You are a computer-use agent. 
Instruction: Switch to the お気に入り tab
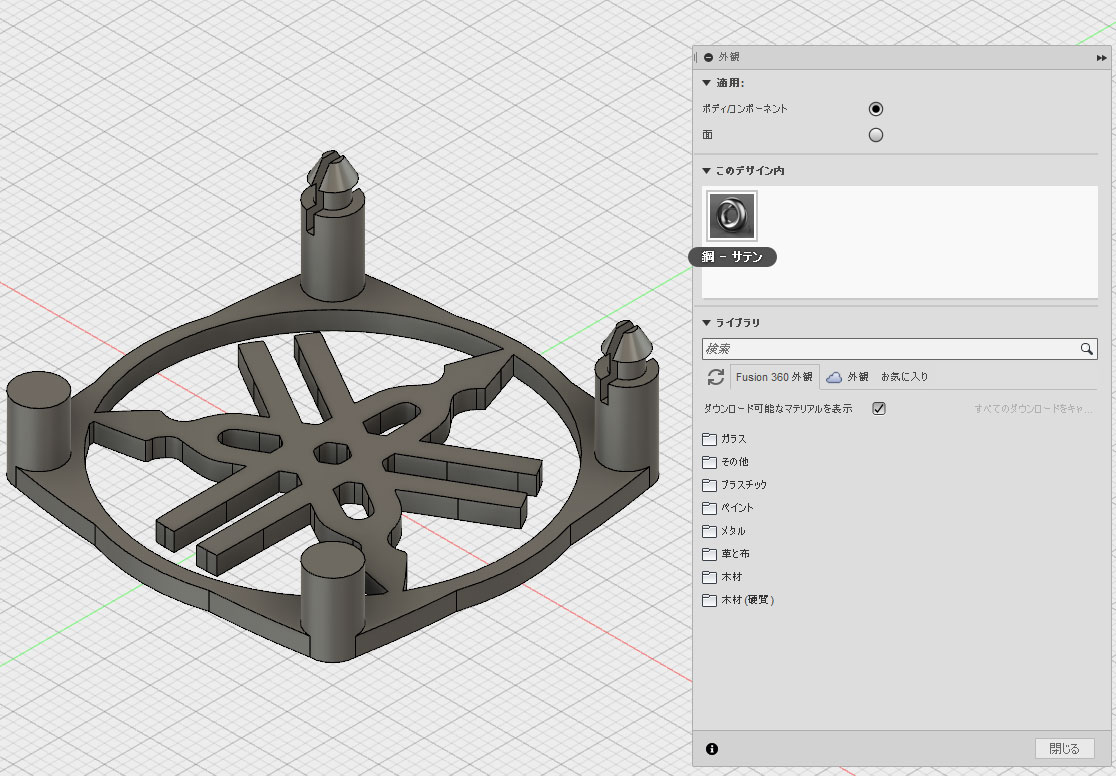click(904, 377)
